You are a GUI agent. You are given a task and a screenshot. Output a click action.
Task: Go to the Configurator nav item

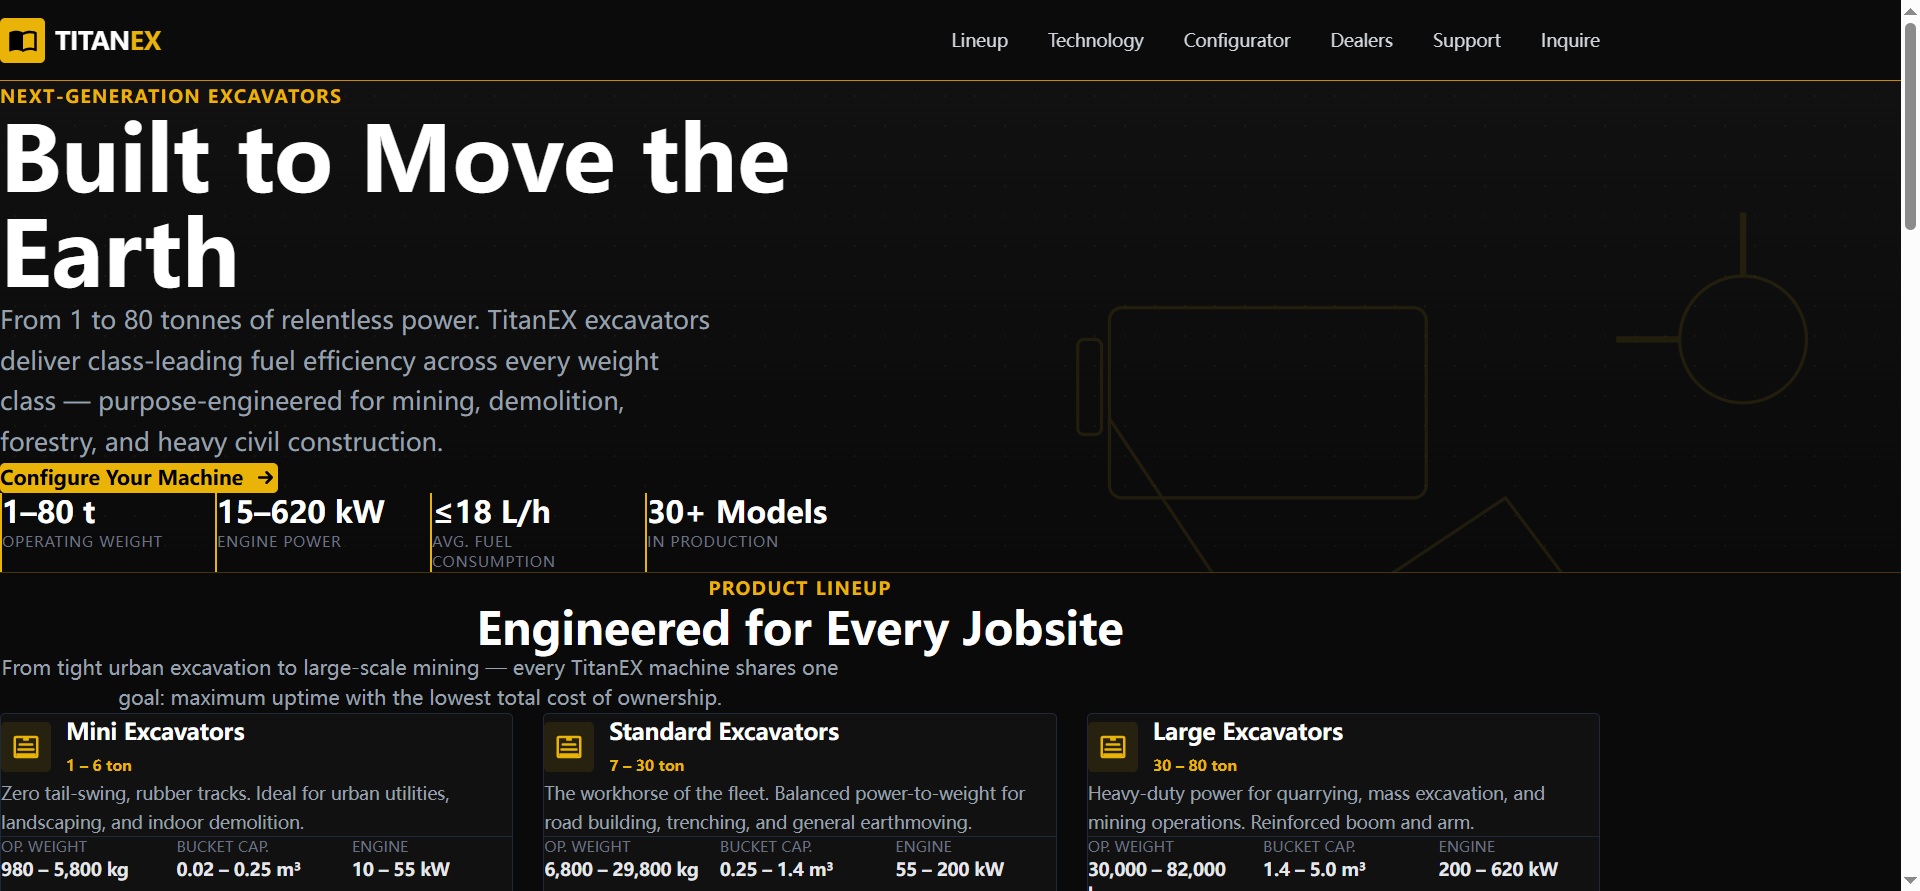(x=1237, y=40)
